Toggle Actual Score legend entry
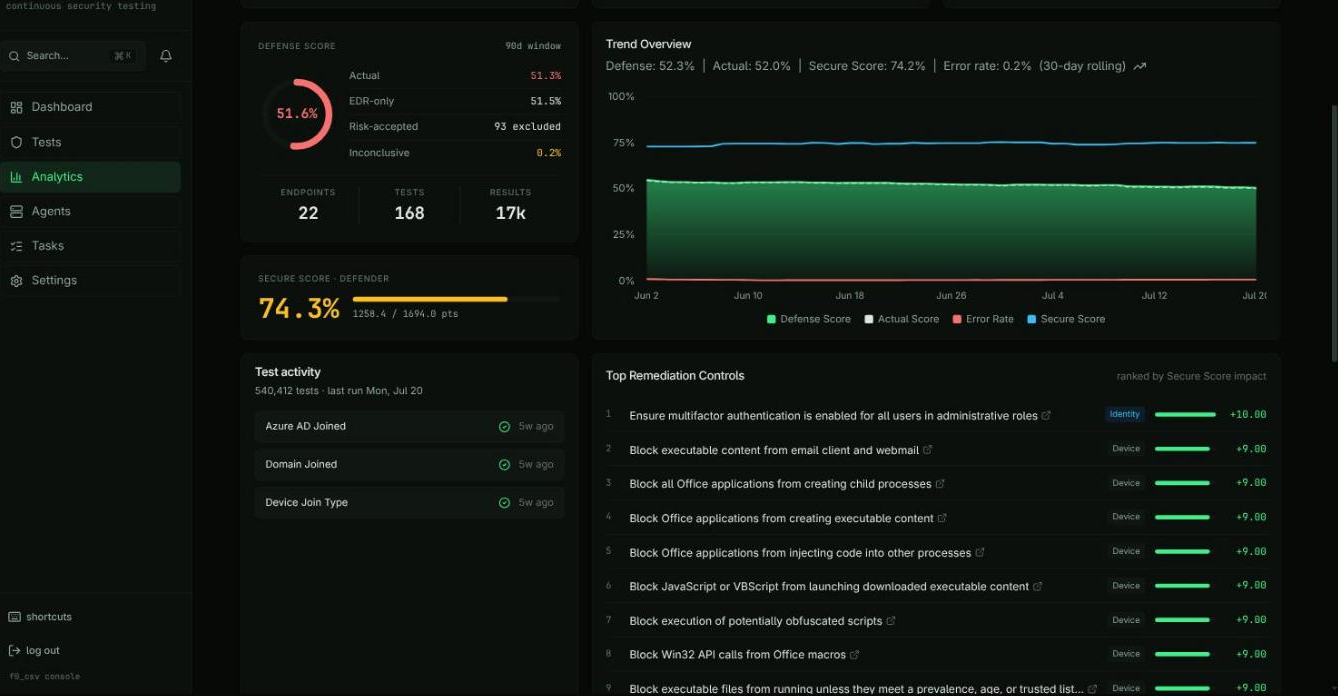 click(901, 319)
